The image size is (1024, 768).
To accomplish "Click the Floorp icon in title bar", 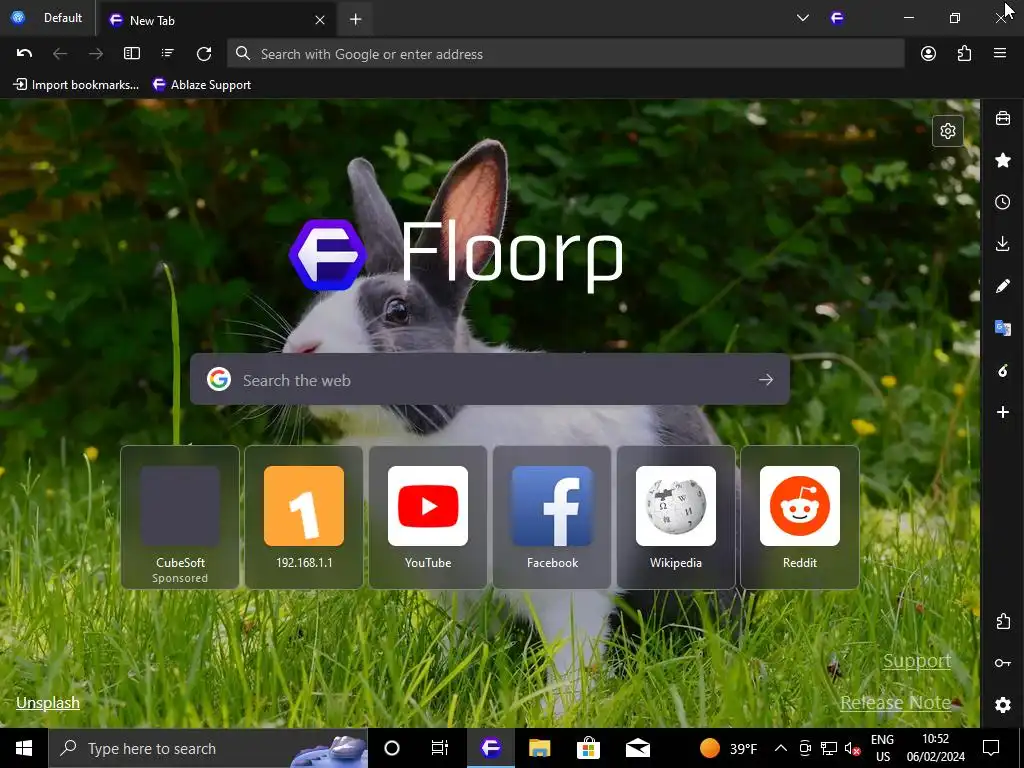I will [x=837, y=18].
